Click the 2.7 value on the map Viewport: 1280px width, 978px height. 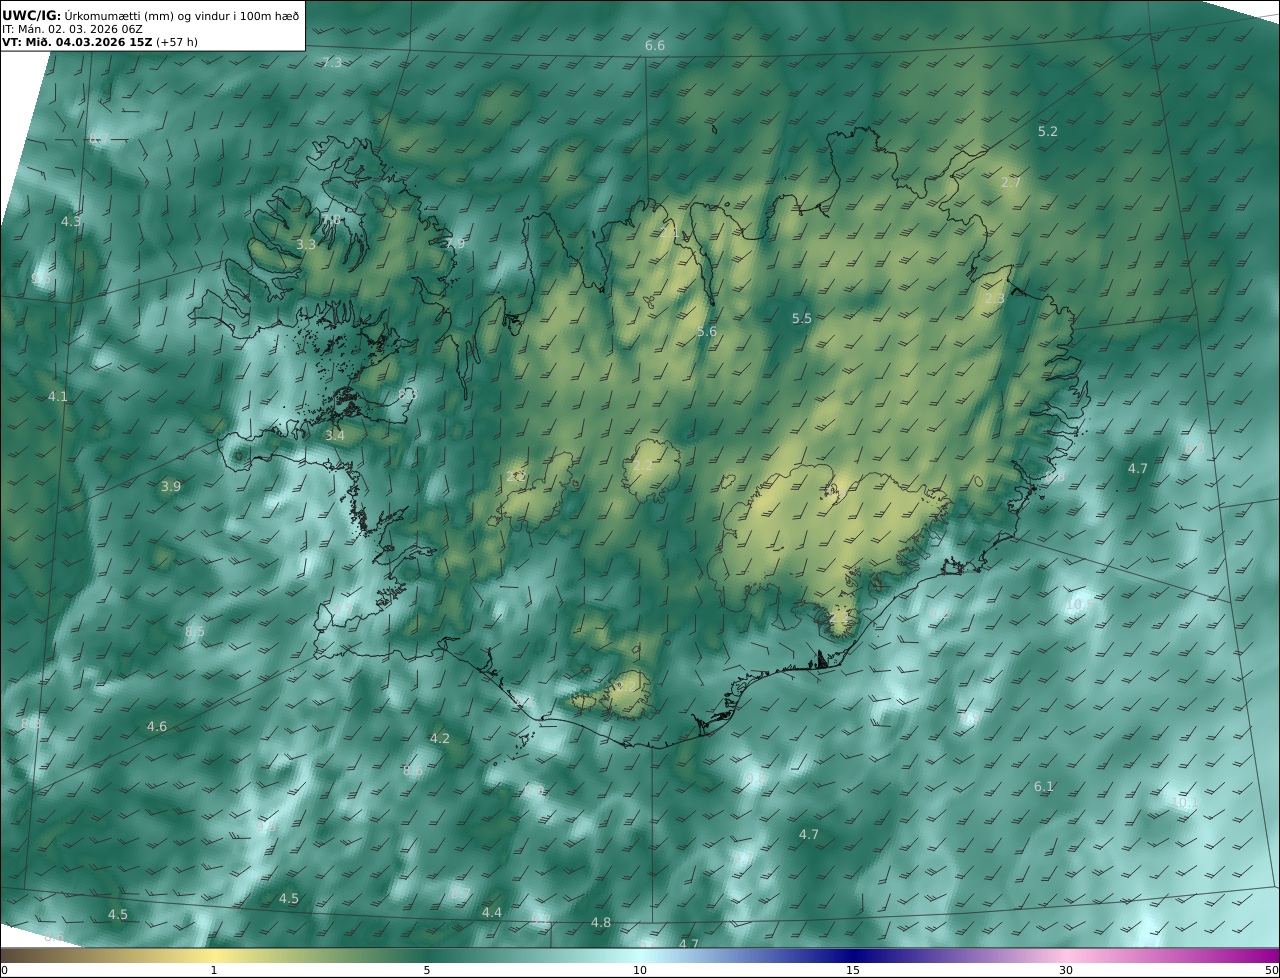(1011, 182)
